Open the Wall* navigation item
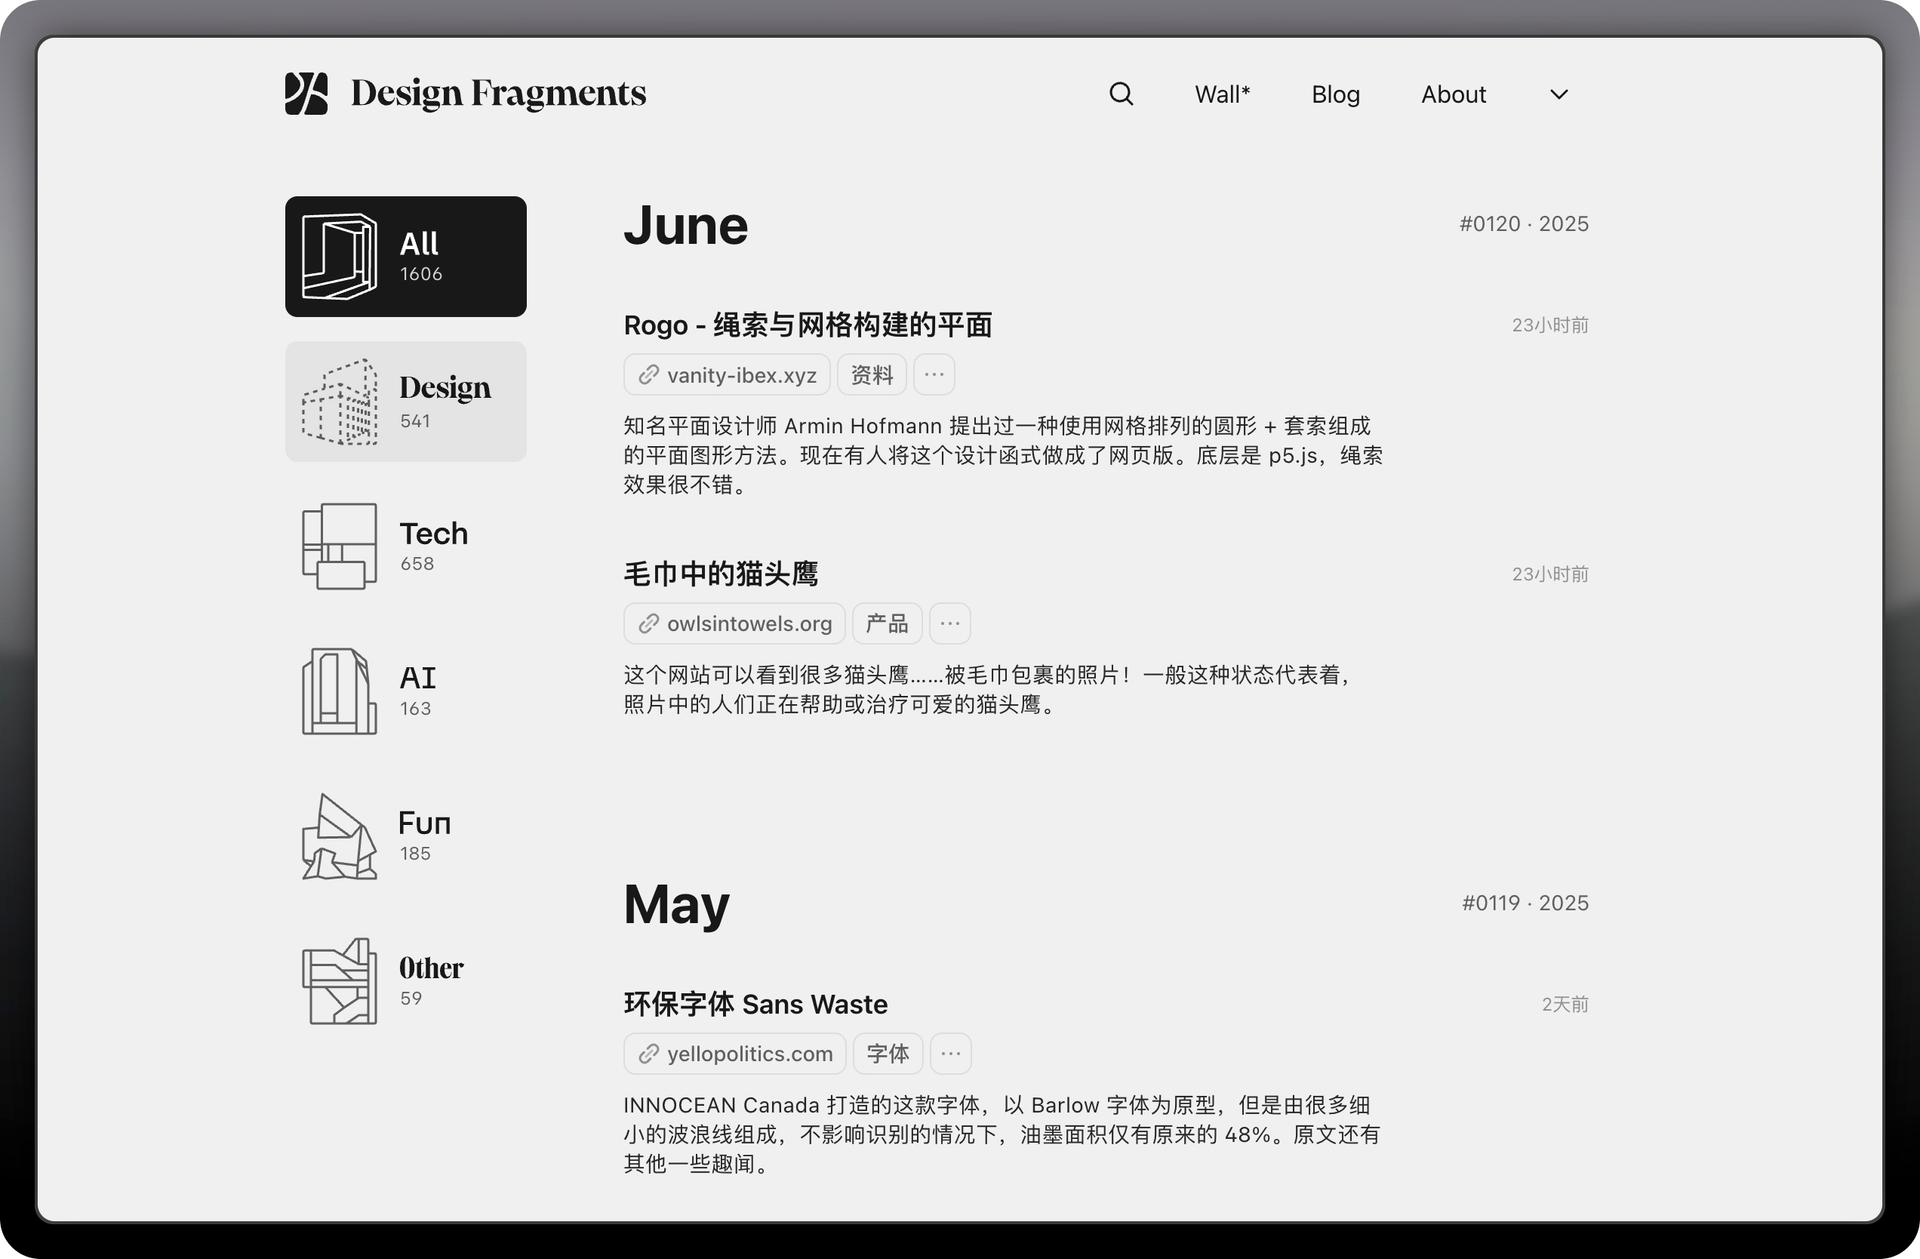The height and width of the screenshot is (1259, 1920). pos(1222,95)
